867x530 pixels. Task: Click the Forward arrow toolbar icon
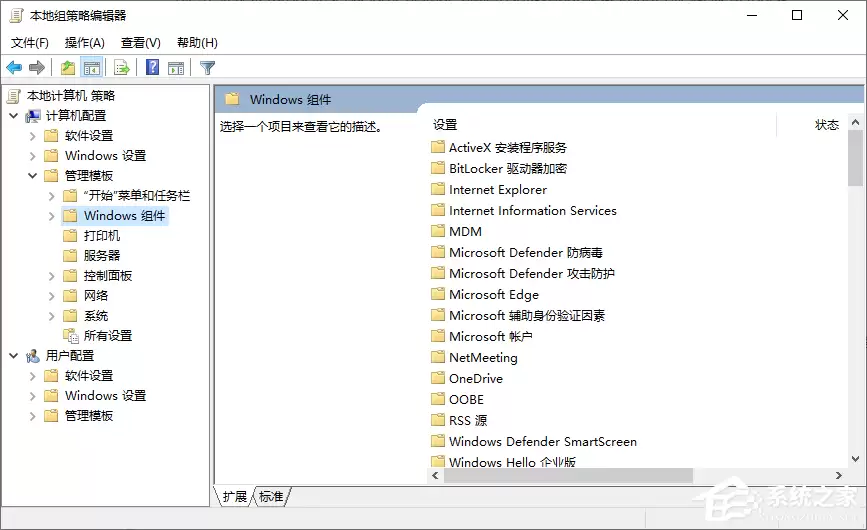[x=36, y=68]
